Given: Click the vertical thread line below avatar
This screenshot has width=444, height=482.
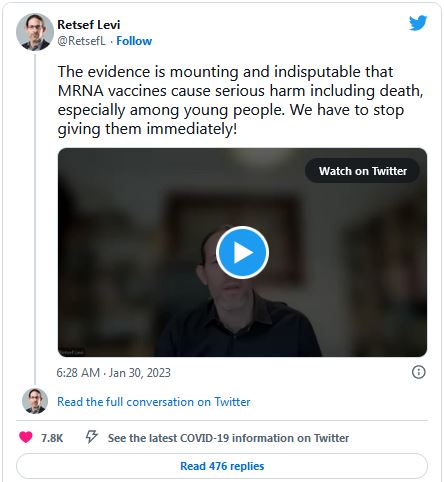Looking at the screenshot, I should coord(35,219).
